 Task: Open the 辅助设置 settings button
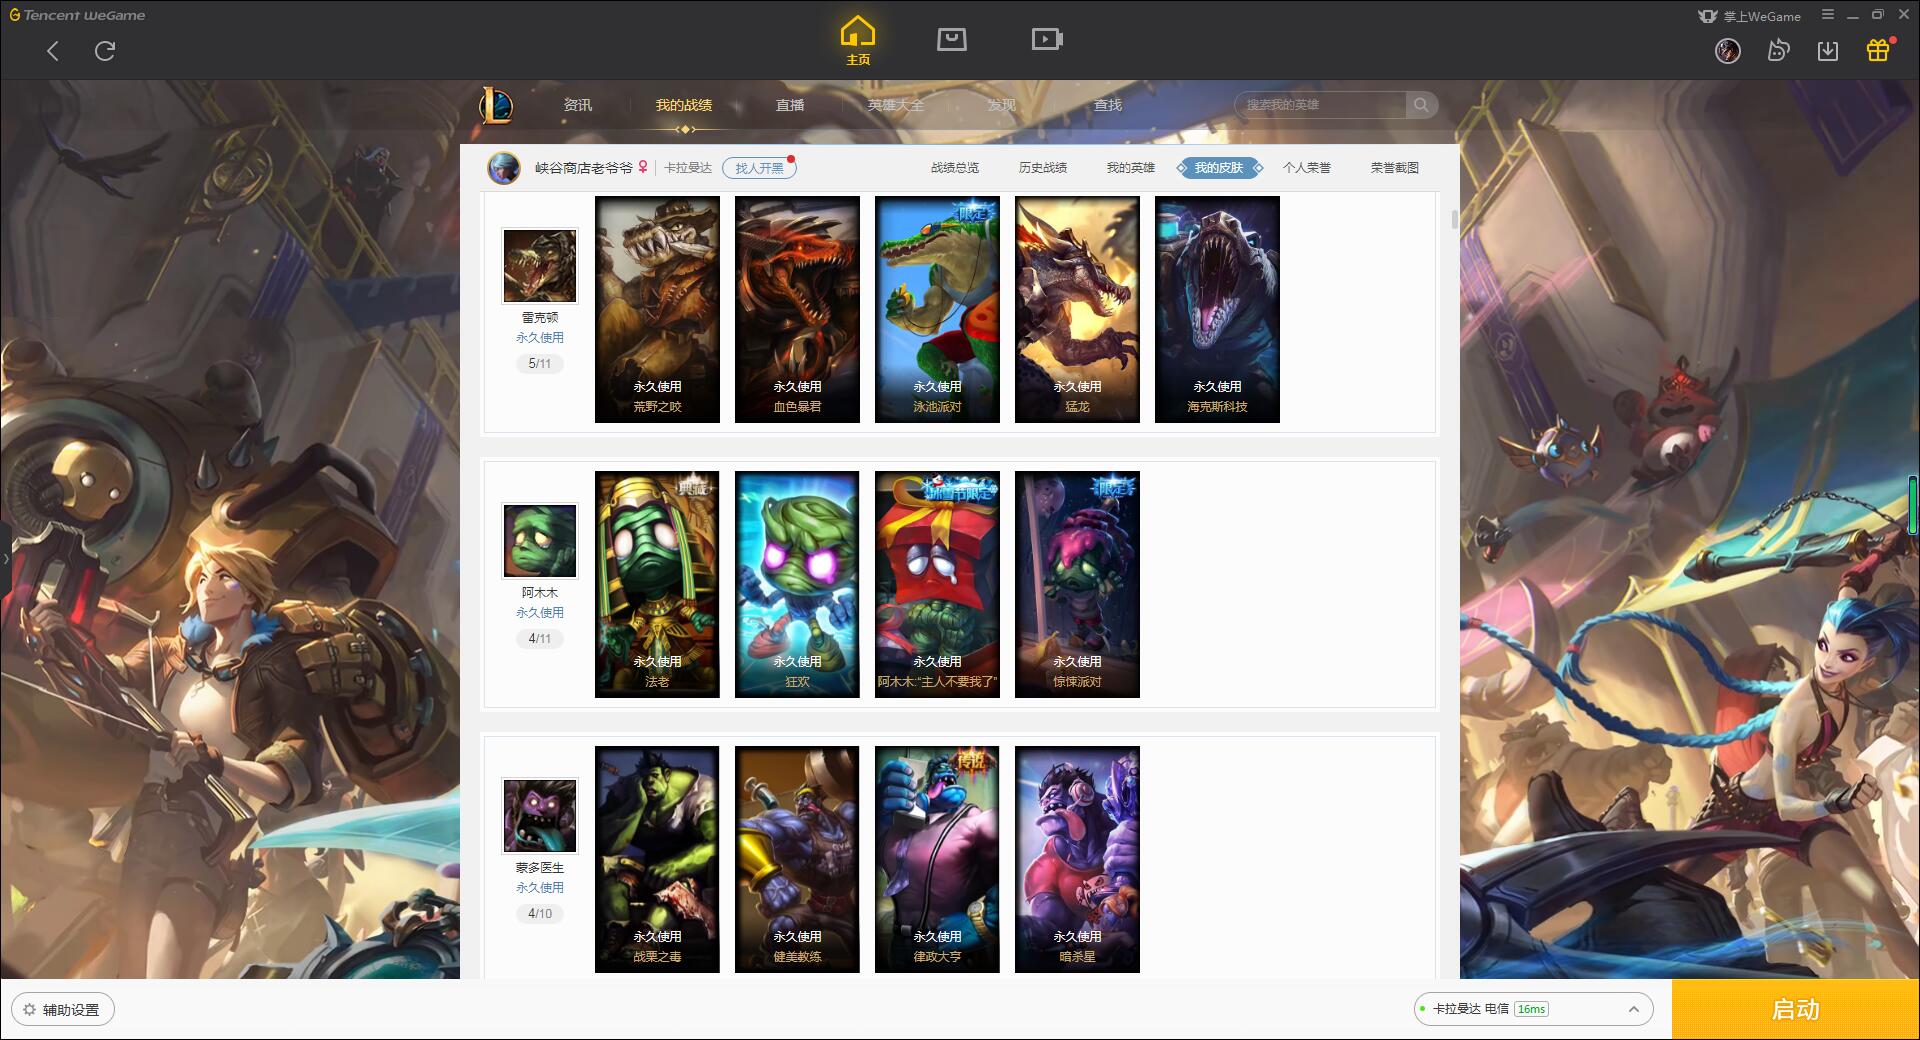pyautogui.click(x=63, y=1009)
